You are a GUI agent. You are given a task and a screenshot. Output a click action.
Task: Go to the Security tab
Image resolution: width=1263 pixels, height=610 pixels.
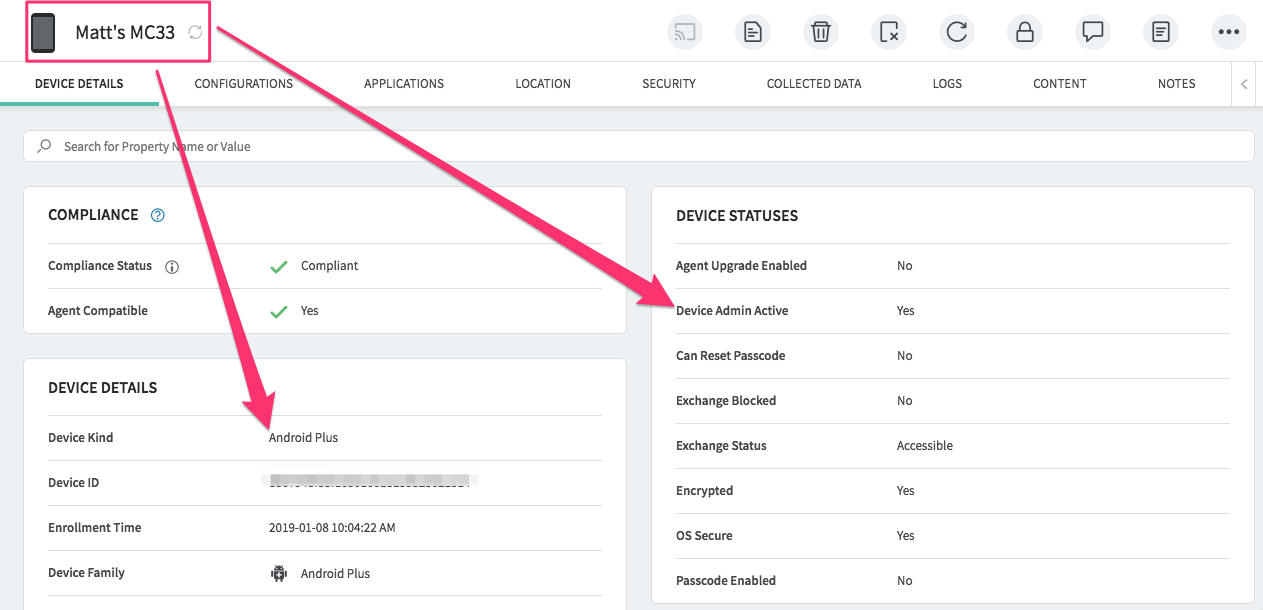click(669, 84)
